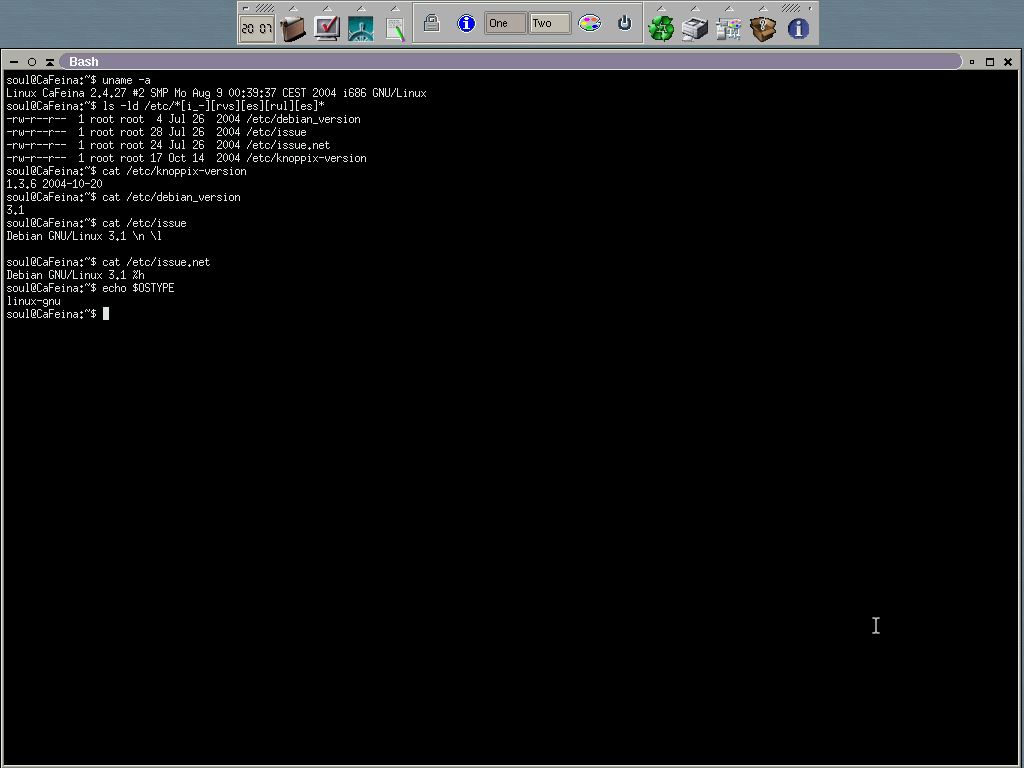Open the notepad with pencil icon
Screen dimensions: 1024x768
click(x=394, y=28)
